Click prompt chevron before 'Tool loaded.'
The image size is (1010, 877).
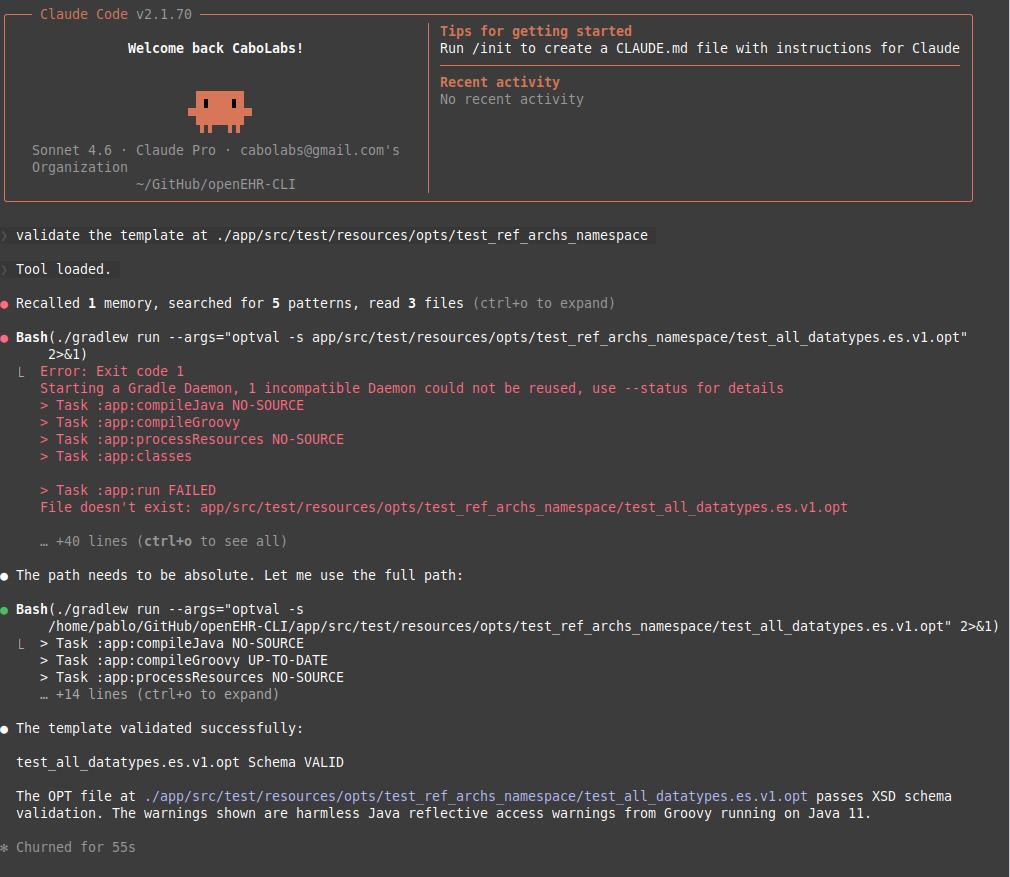5,270
